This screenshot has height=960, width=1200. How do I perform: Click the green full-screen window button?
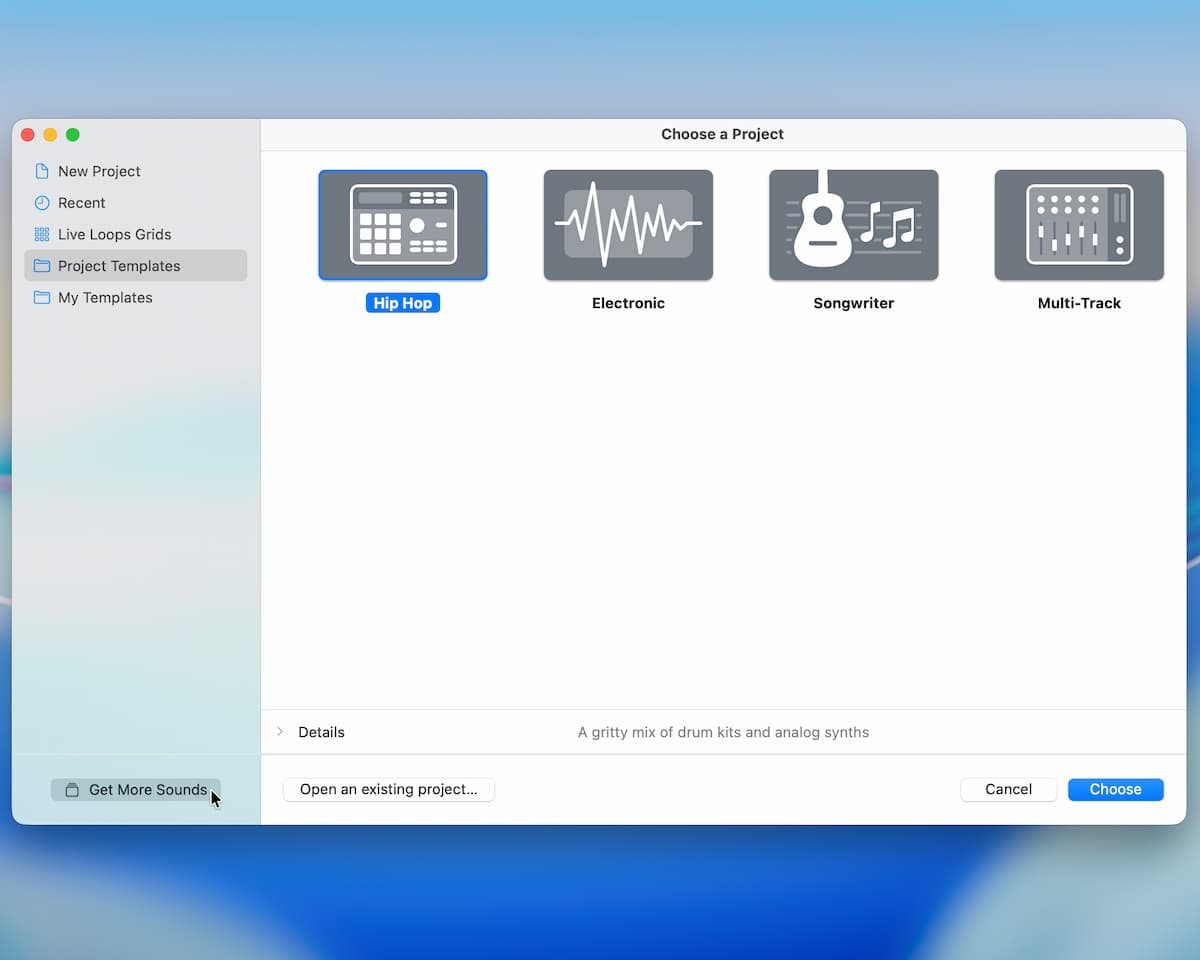[73, 135]
